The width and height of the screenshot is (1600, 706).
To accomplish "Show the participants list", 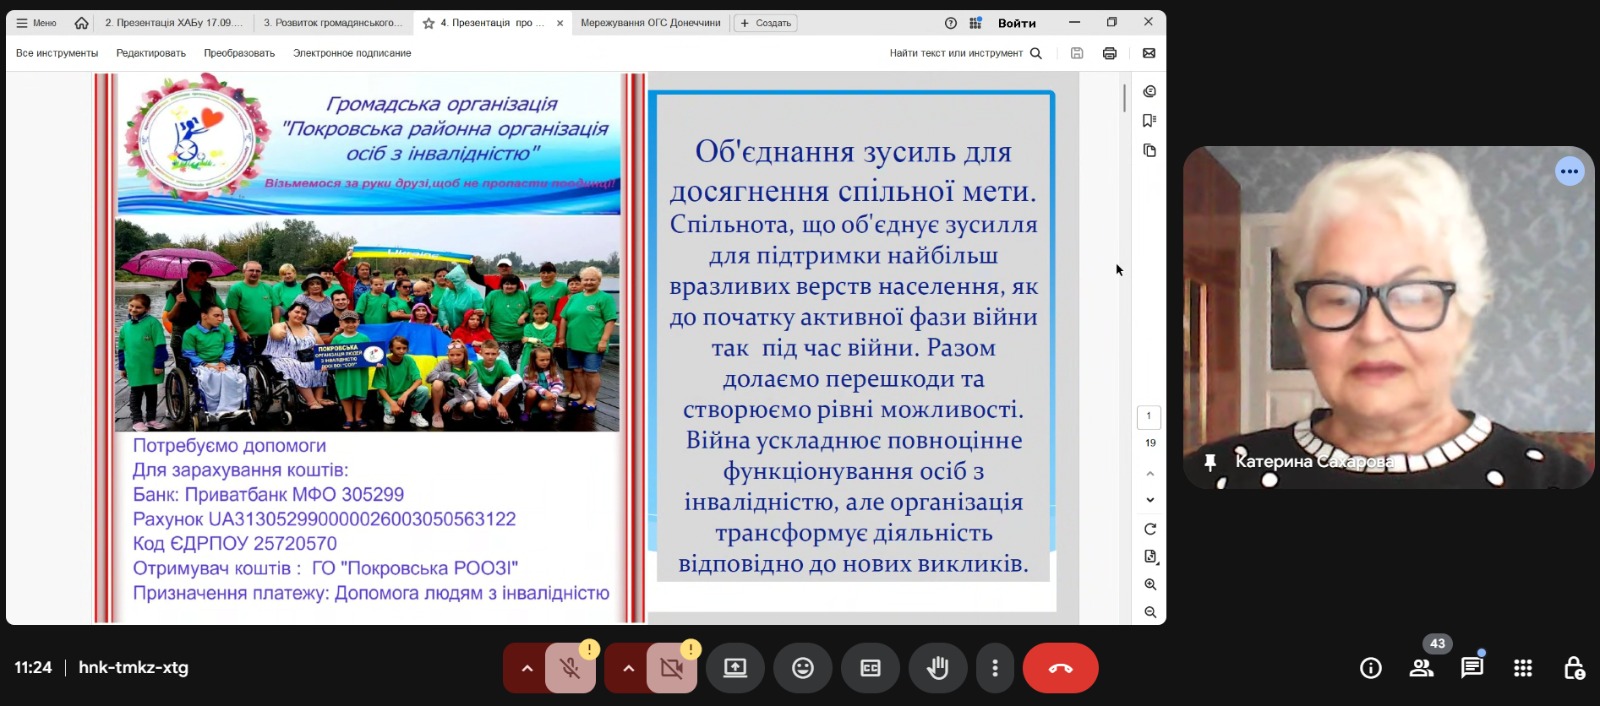I will point(1421,668).
